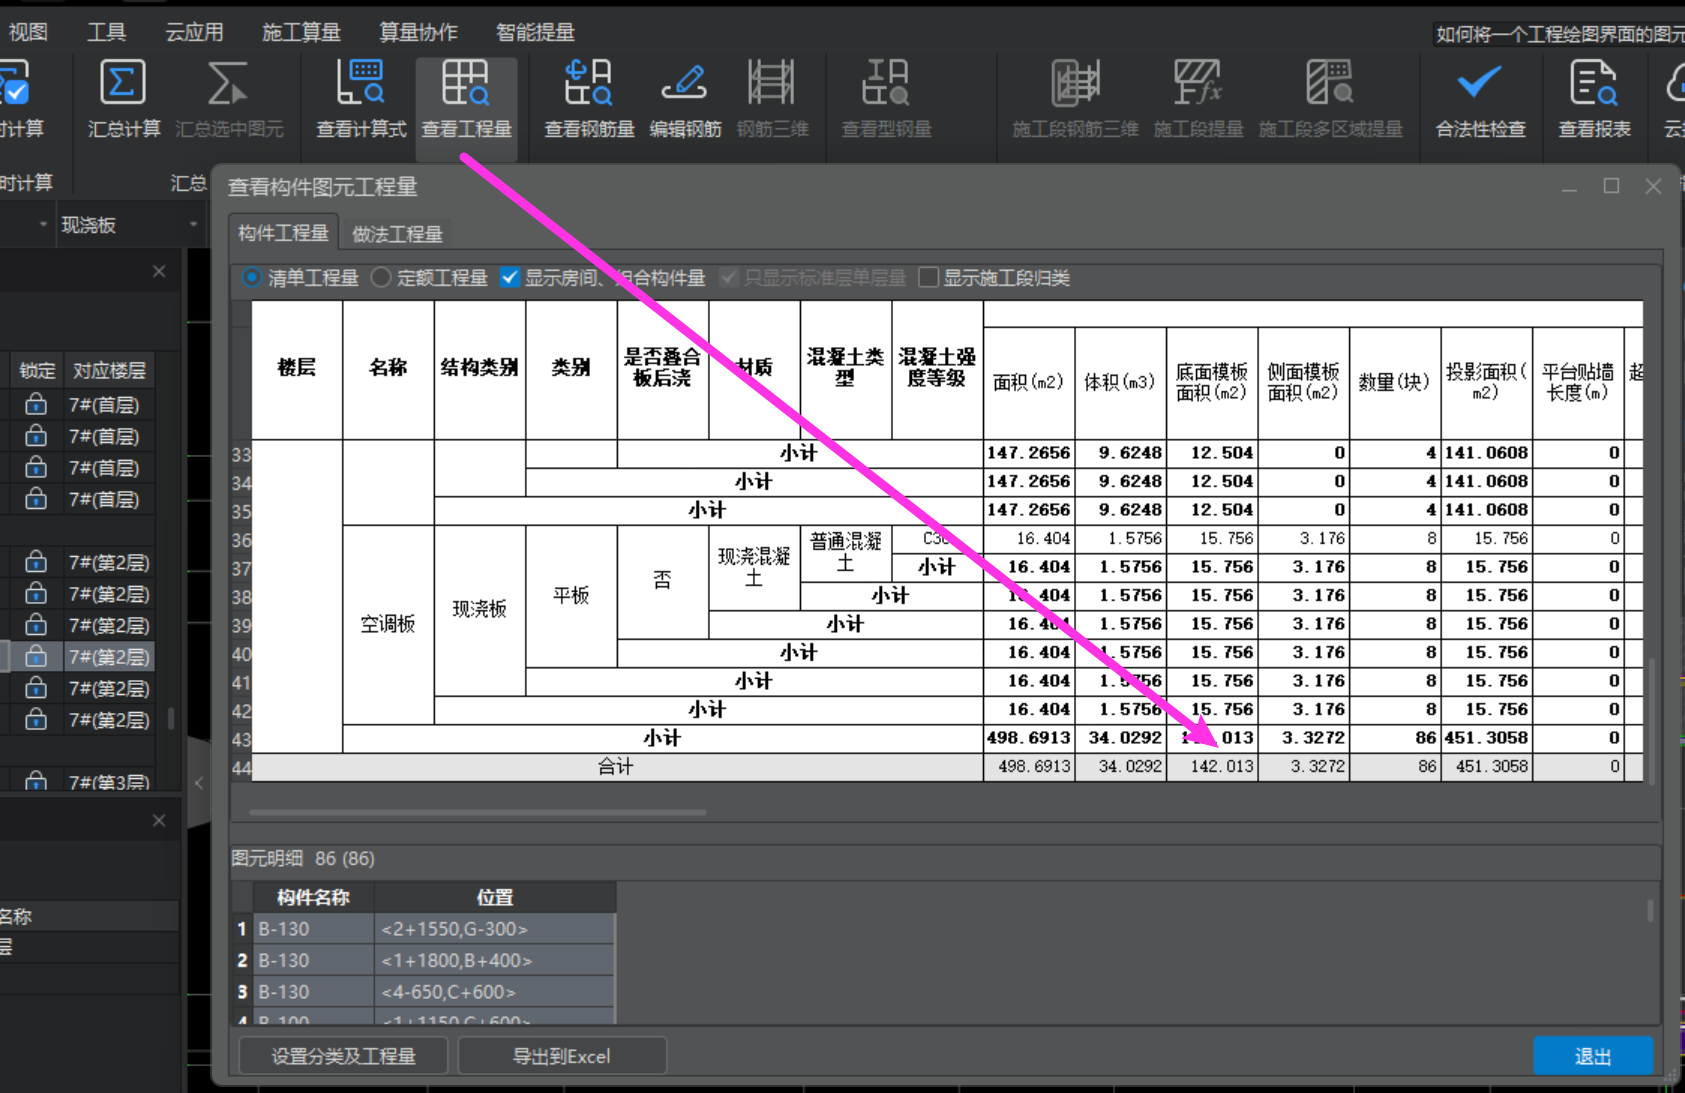
Task: Click the 导出到Excel button
Action: pos(562,1056)
